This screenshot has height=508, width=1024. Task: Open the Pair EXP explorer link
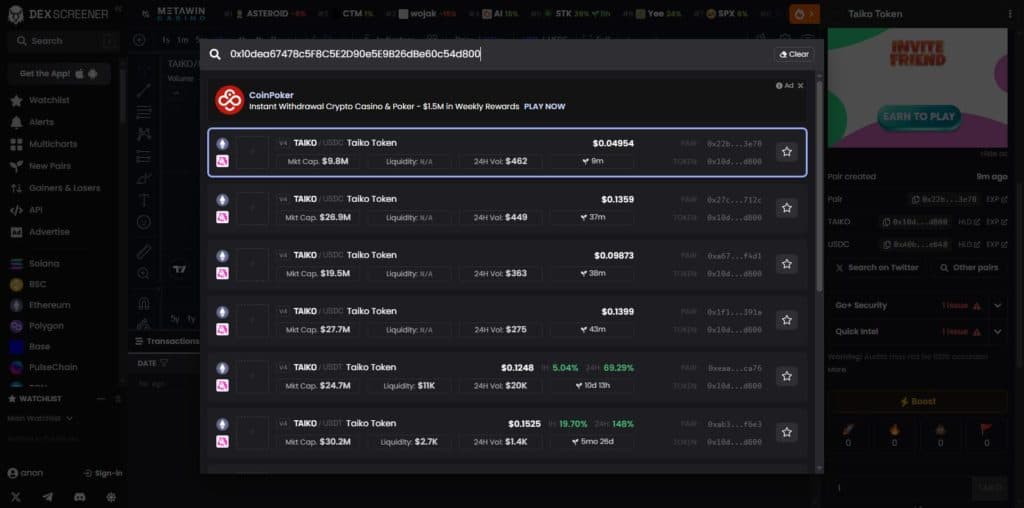point(995,199)
